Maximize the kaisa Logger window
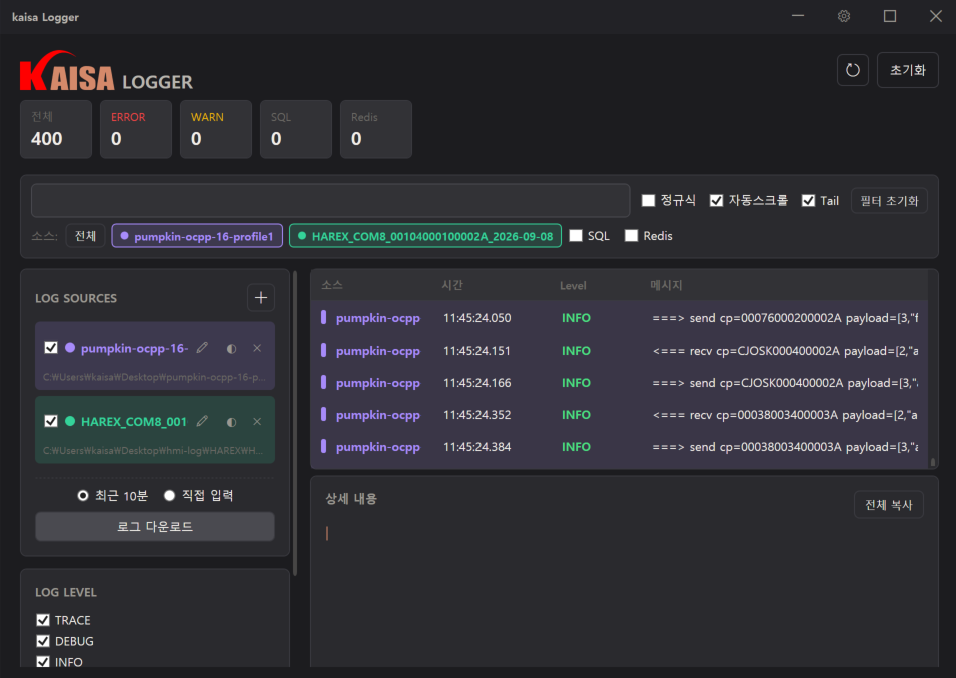 tap(890, 16)
